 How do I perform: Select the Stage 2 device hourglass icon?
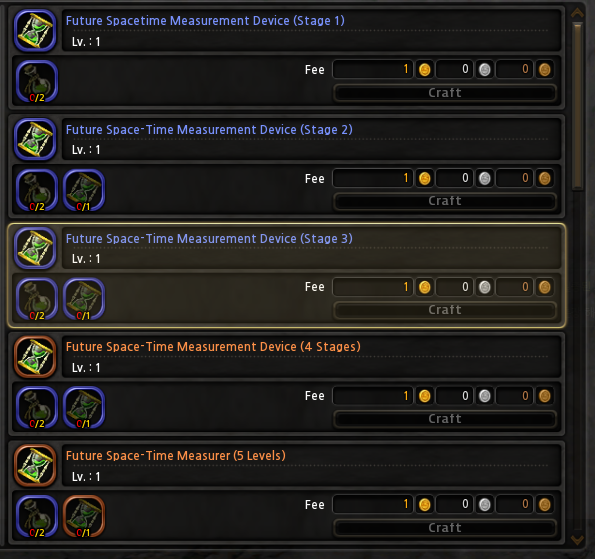tap(35, 139)
